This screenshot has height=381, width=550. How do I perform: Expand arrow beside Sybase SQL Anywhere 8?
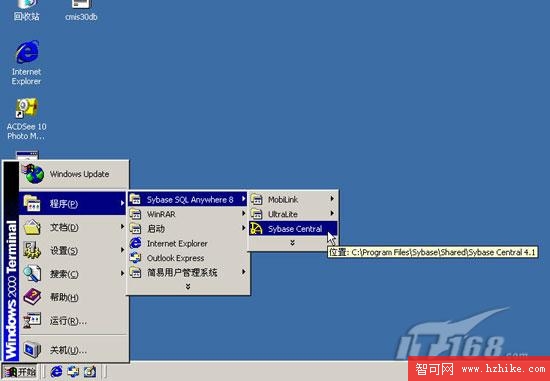coord(243,199)
